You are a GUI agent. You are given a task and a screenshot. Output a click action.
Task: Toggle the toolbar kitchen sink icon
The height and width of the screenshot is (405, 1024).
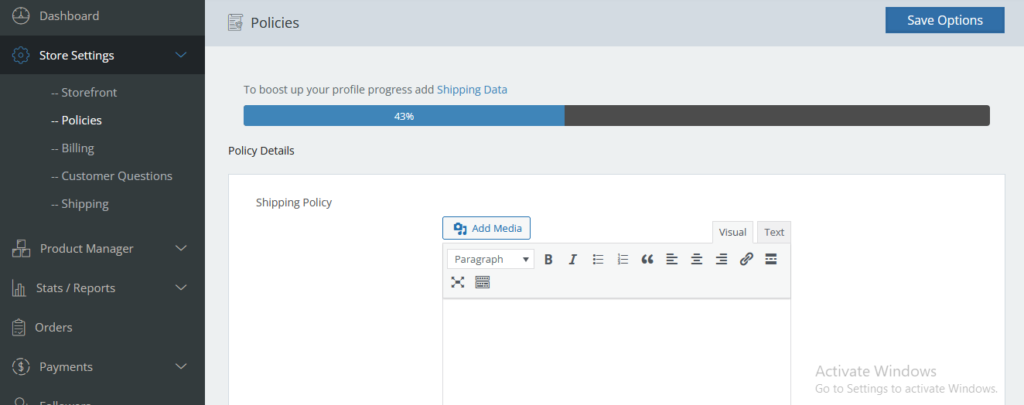click(482, 283)
